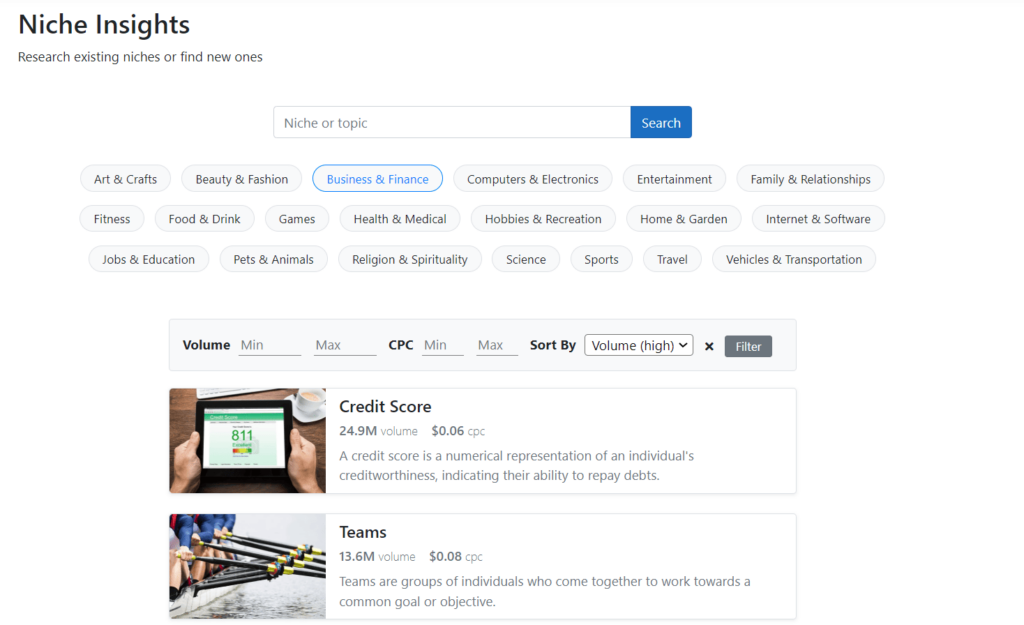1024x625 pixels.
Task: Select the Art & Crafts category
Action: point(125,178)
